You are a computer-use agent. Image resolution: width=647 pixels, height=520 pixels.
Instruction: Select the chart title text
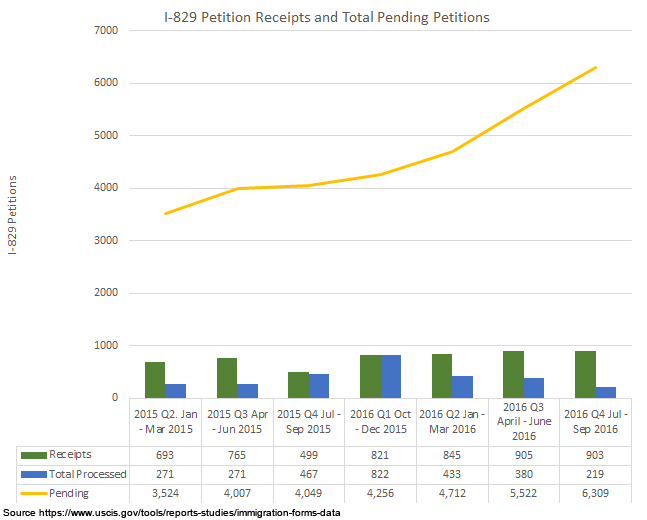click(326, 17)
